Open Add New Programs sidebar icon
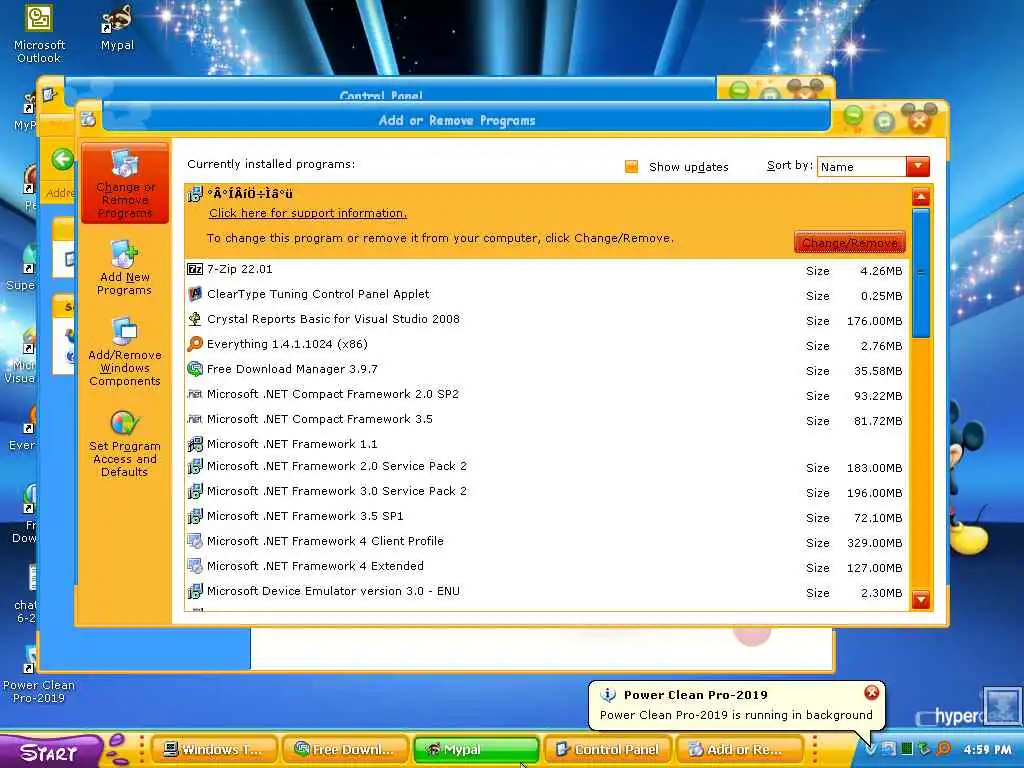Image resolution: width=1024 pixels, height=768 pixels. tap(124, 253)
